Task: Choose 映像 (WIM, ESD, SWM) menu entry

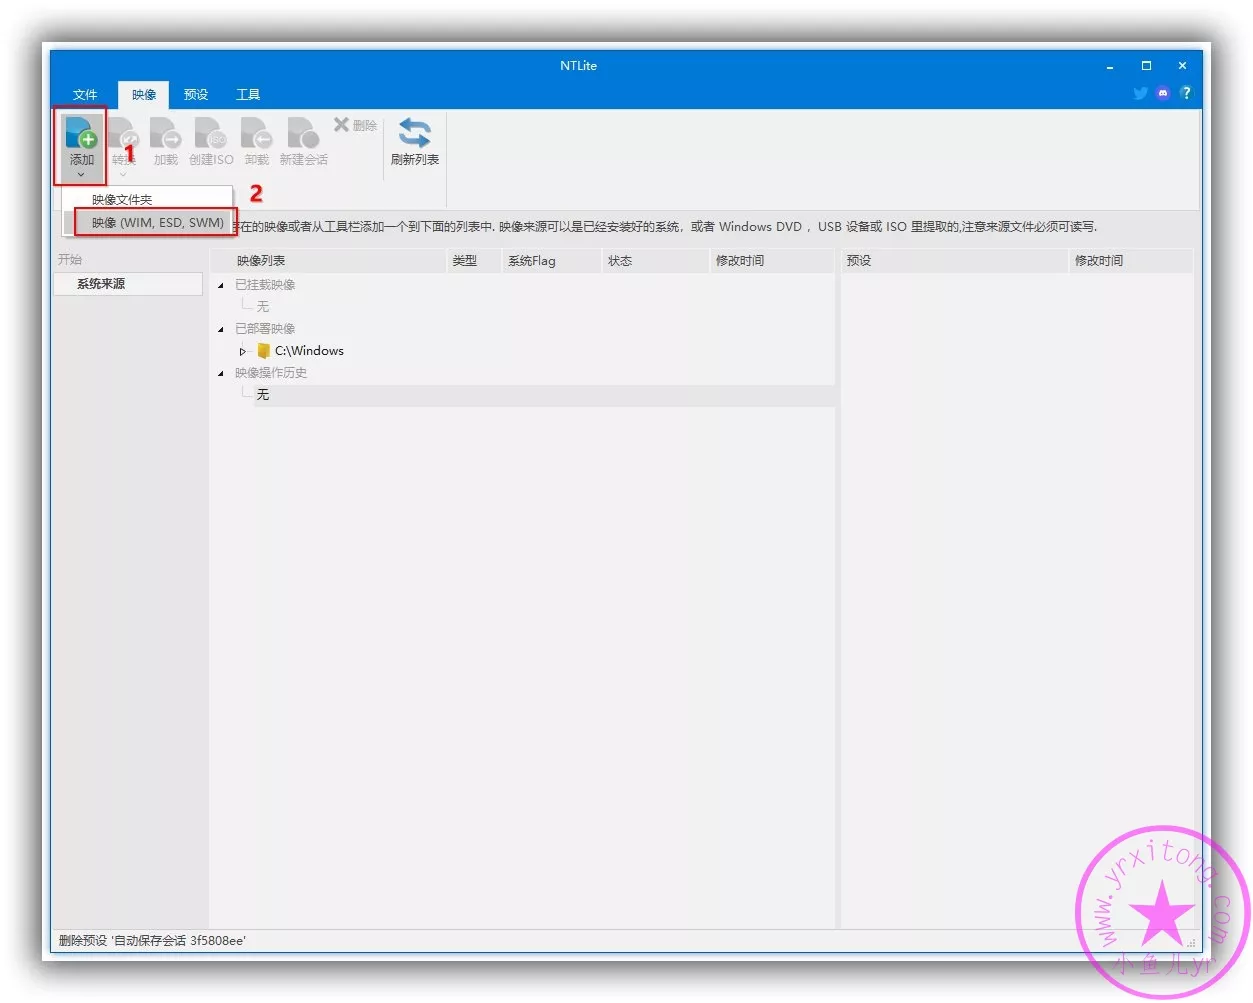Action: coord(156,223)
